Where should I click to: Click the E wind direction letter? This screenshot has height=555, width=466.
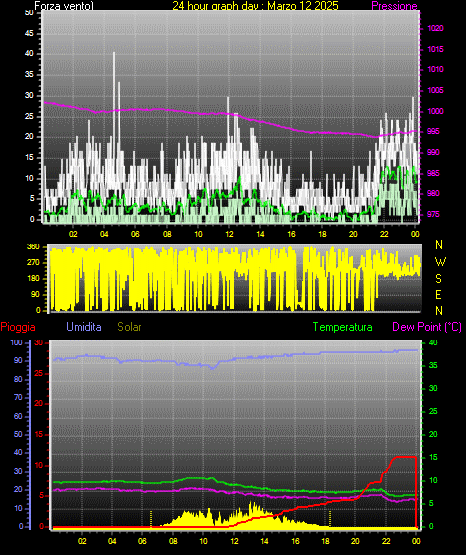tap(438, 295)
